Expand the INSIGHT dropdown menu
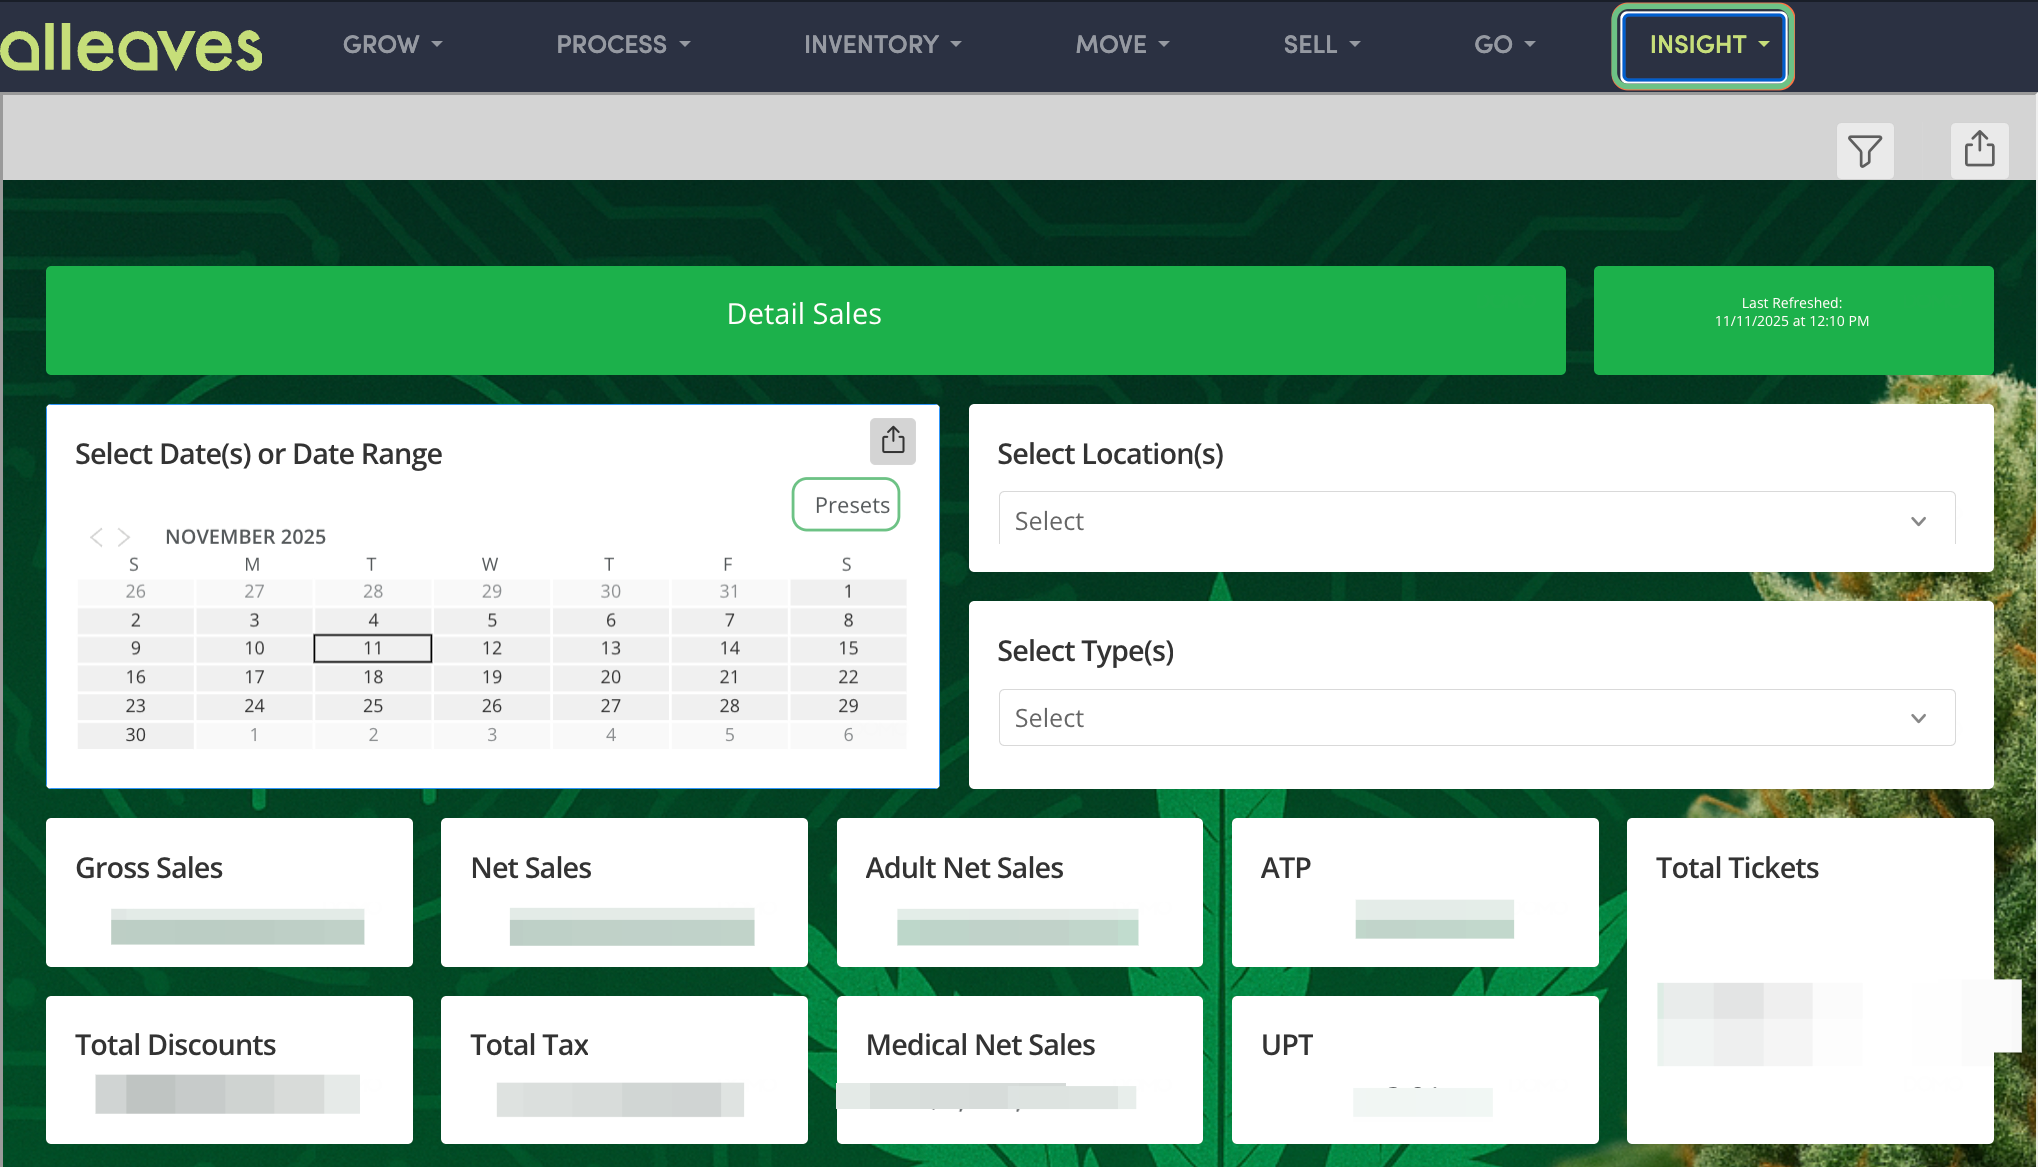Viewport: 2038px width, 1167px height. (1703, 46)
